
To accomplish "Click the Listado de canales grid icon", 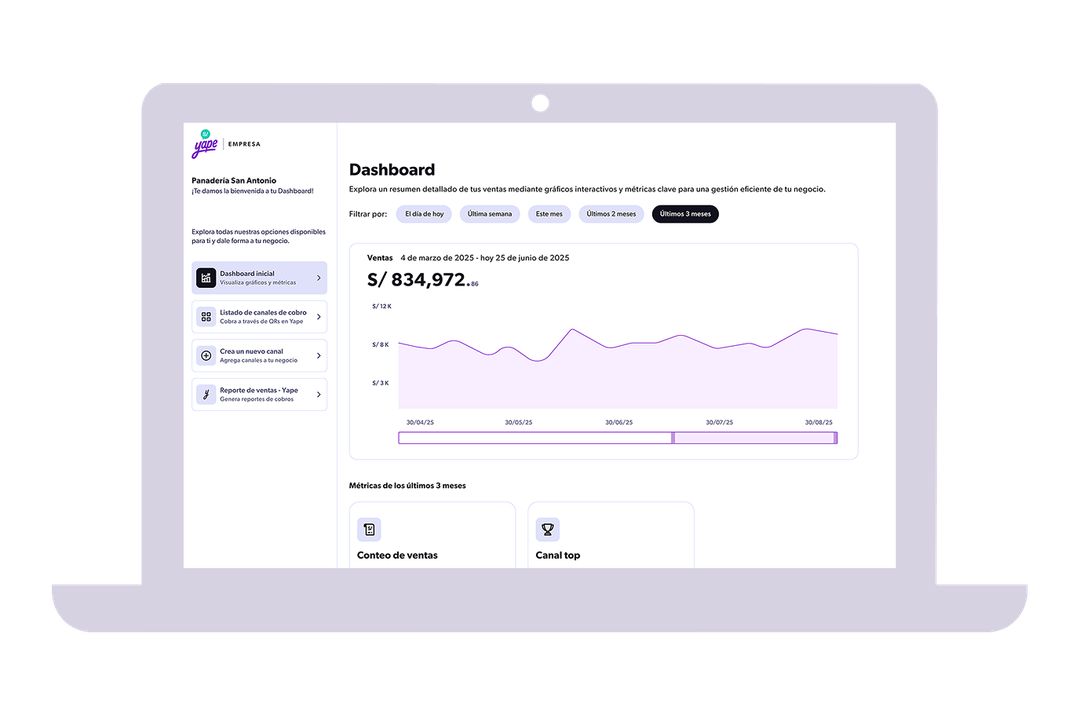I will (x=206, y=317).
